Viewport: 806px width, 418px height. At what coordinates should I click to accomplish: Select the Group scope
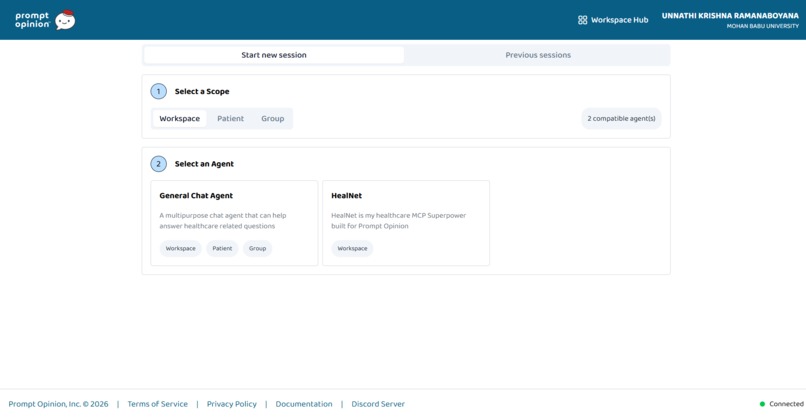pos(272,118)
